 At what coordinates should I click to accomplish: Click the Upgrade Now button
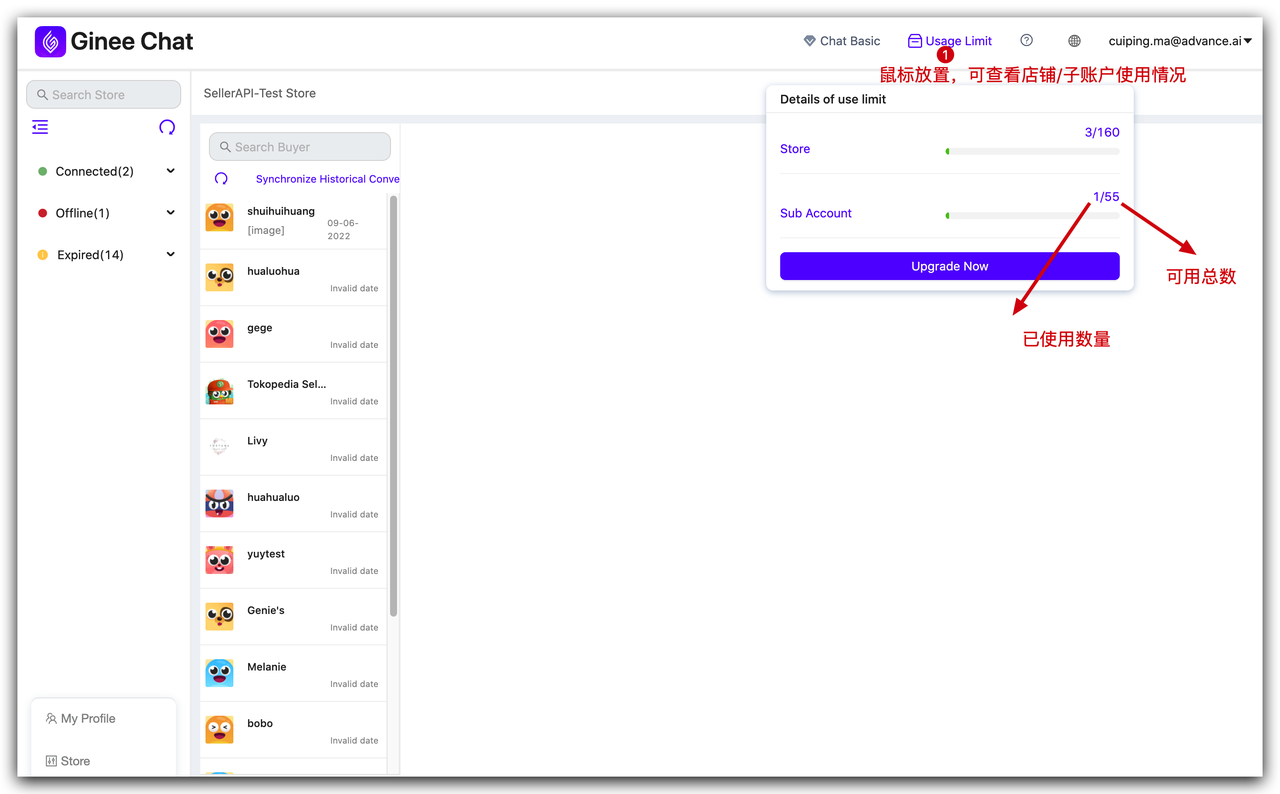(949, 266)
